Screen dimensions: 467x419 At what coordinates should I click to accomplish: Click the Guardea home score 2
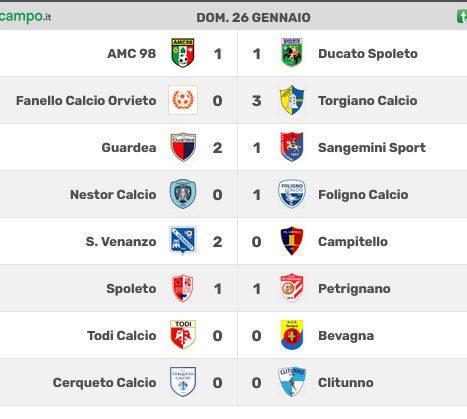point(217,148)
